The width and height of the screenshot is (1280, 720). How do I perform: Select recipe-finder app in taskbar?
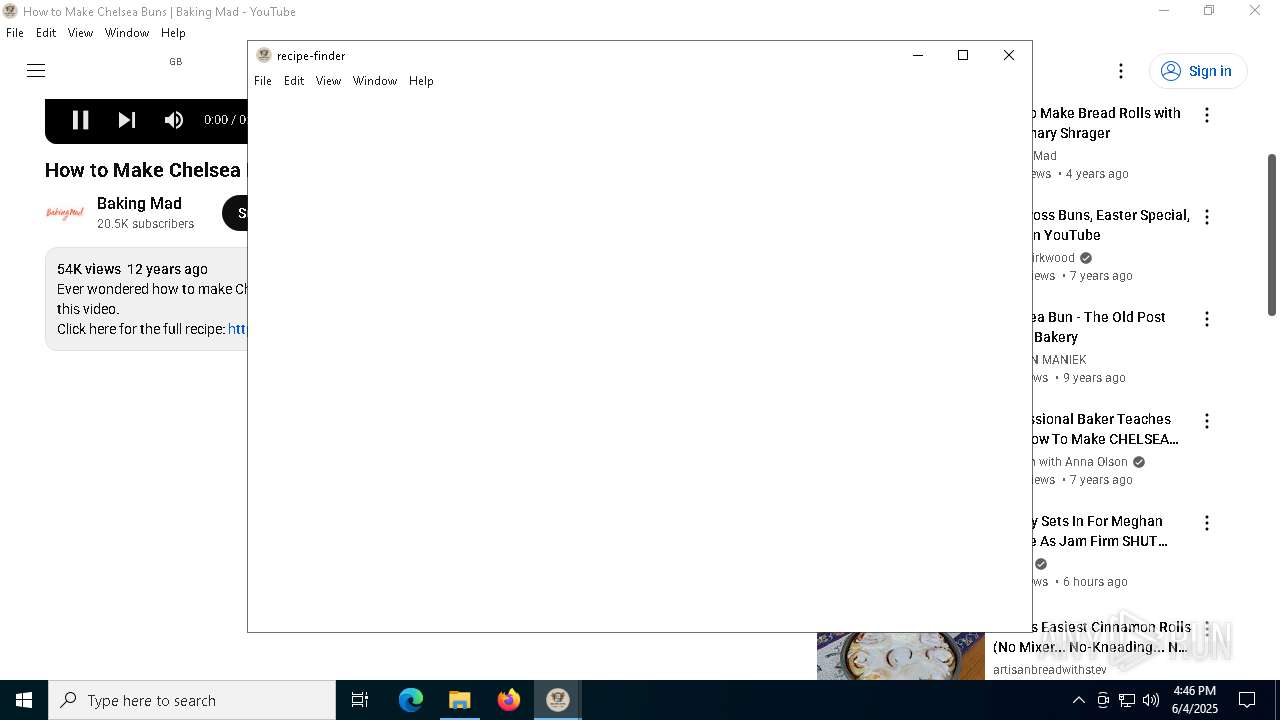[558, 700]
